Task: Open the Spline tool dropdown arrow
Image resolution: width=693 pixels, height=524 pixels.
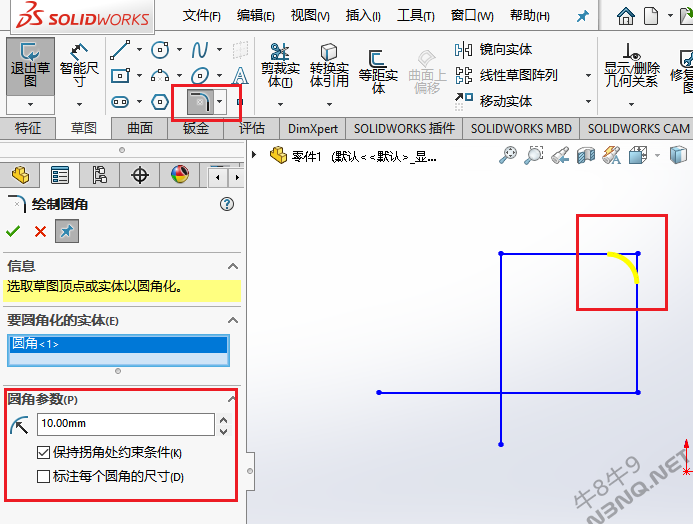Action: click(x=219, y=49)
